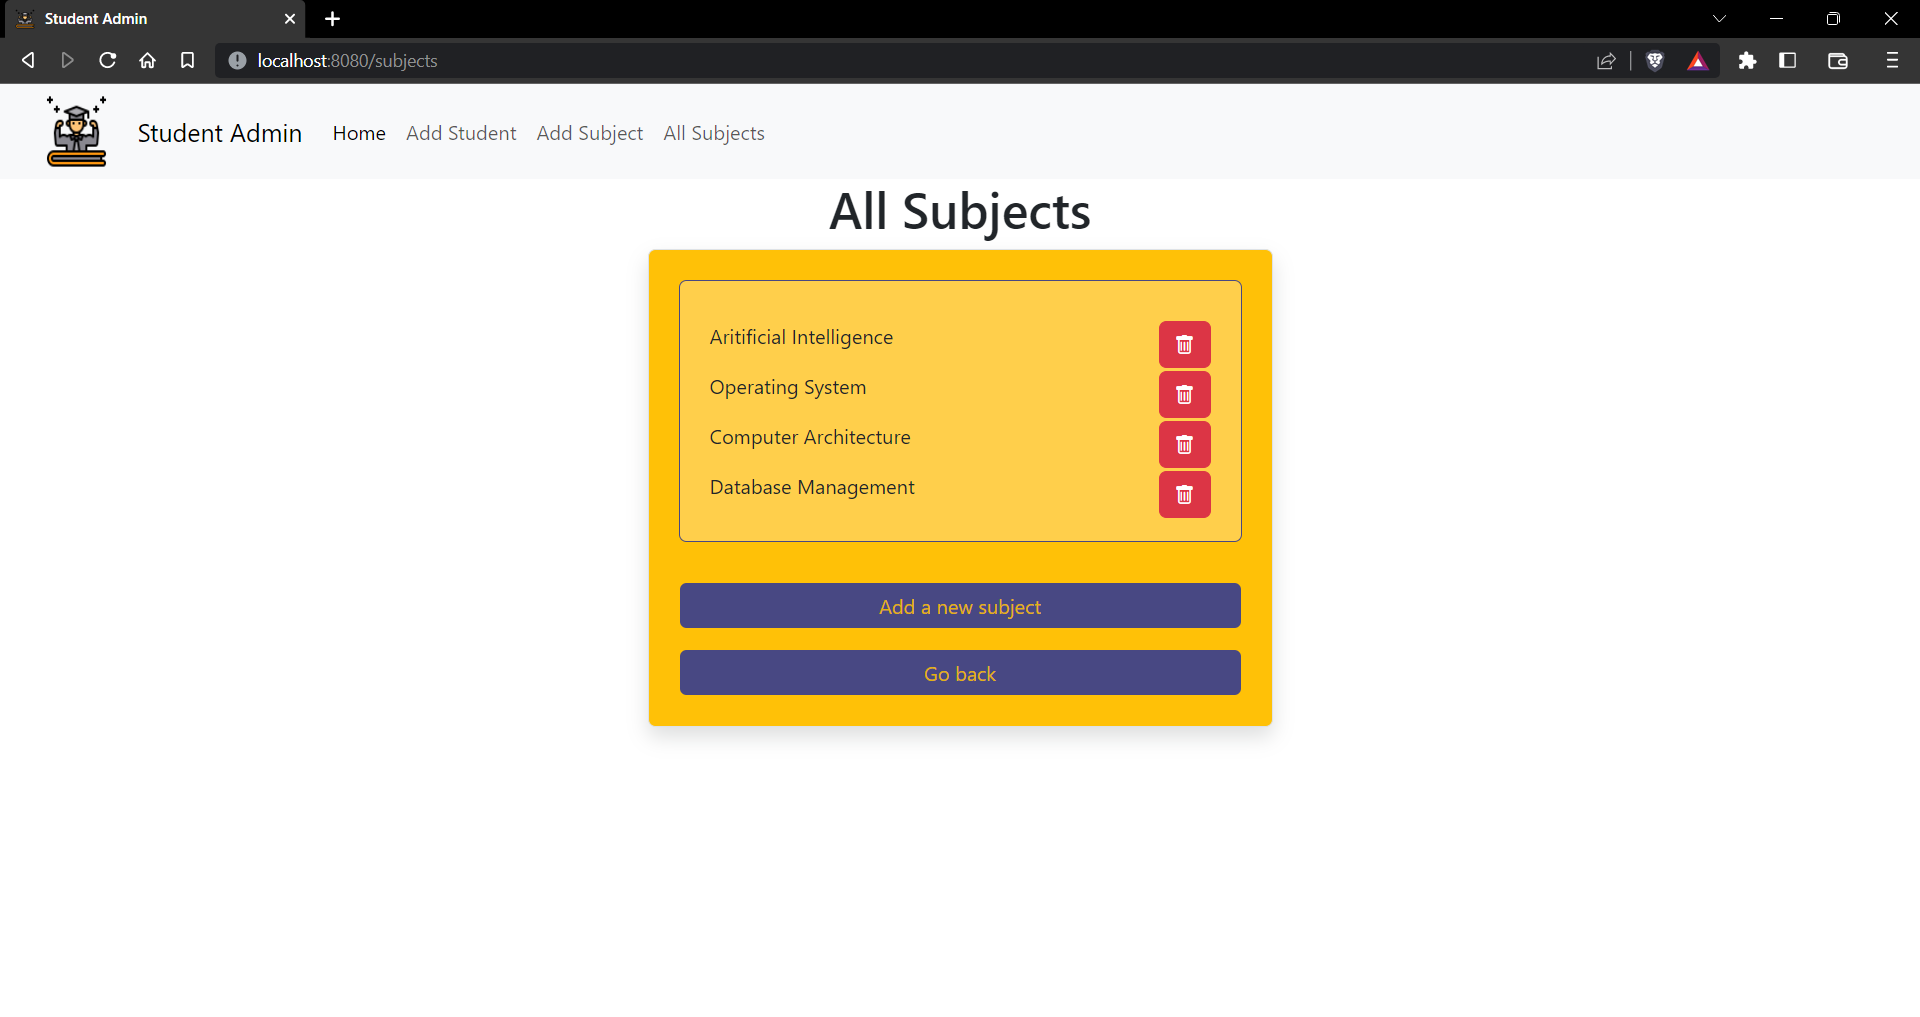The height and width of the screenshot is (1017, 1920).
Task: Open Brave Rewards triangle icon
Action: pyautogui.click(x=1697, y=61)
